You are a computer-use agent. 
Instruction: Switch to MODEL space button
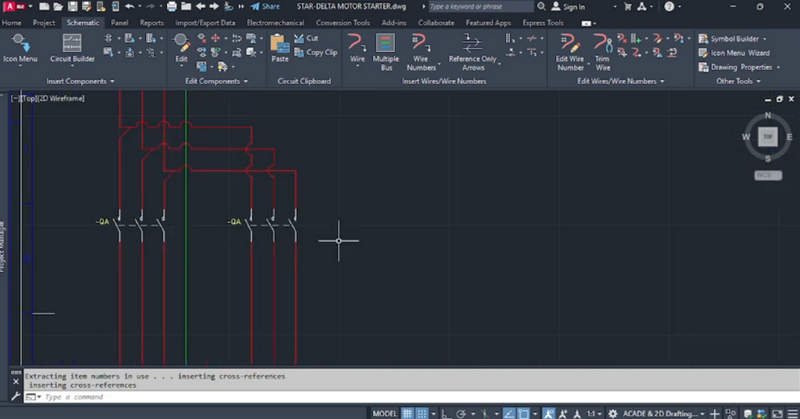(385, 413)
